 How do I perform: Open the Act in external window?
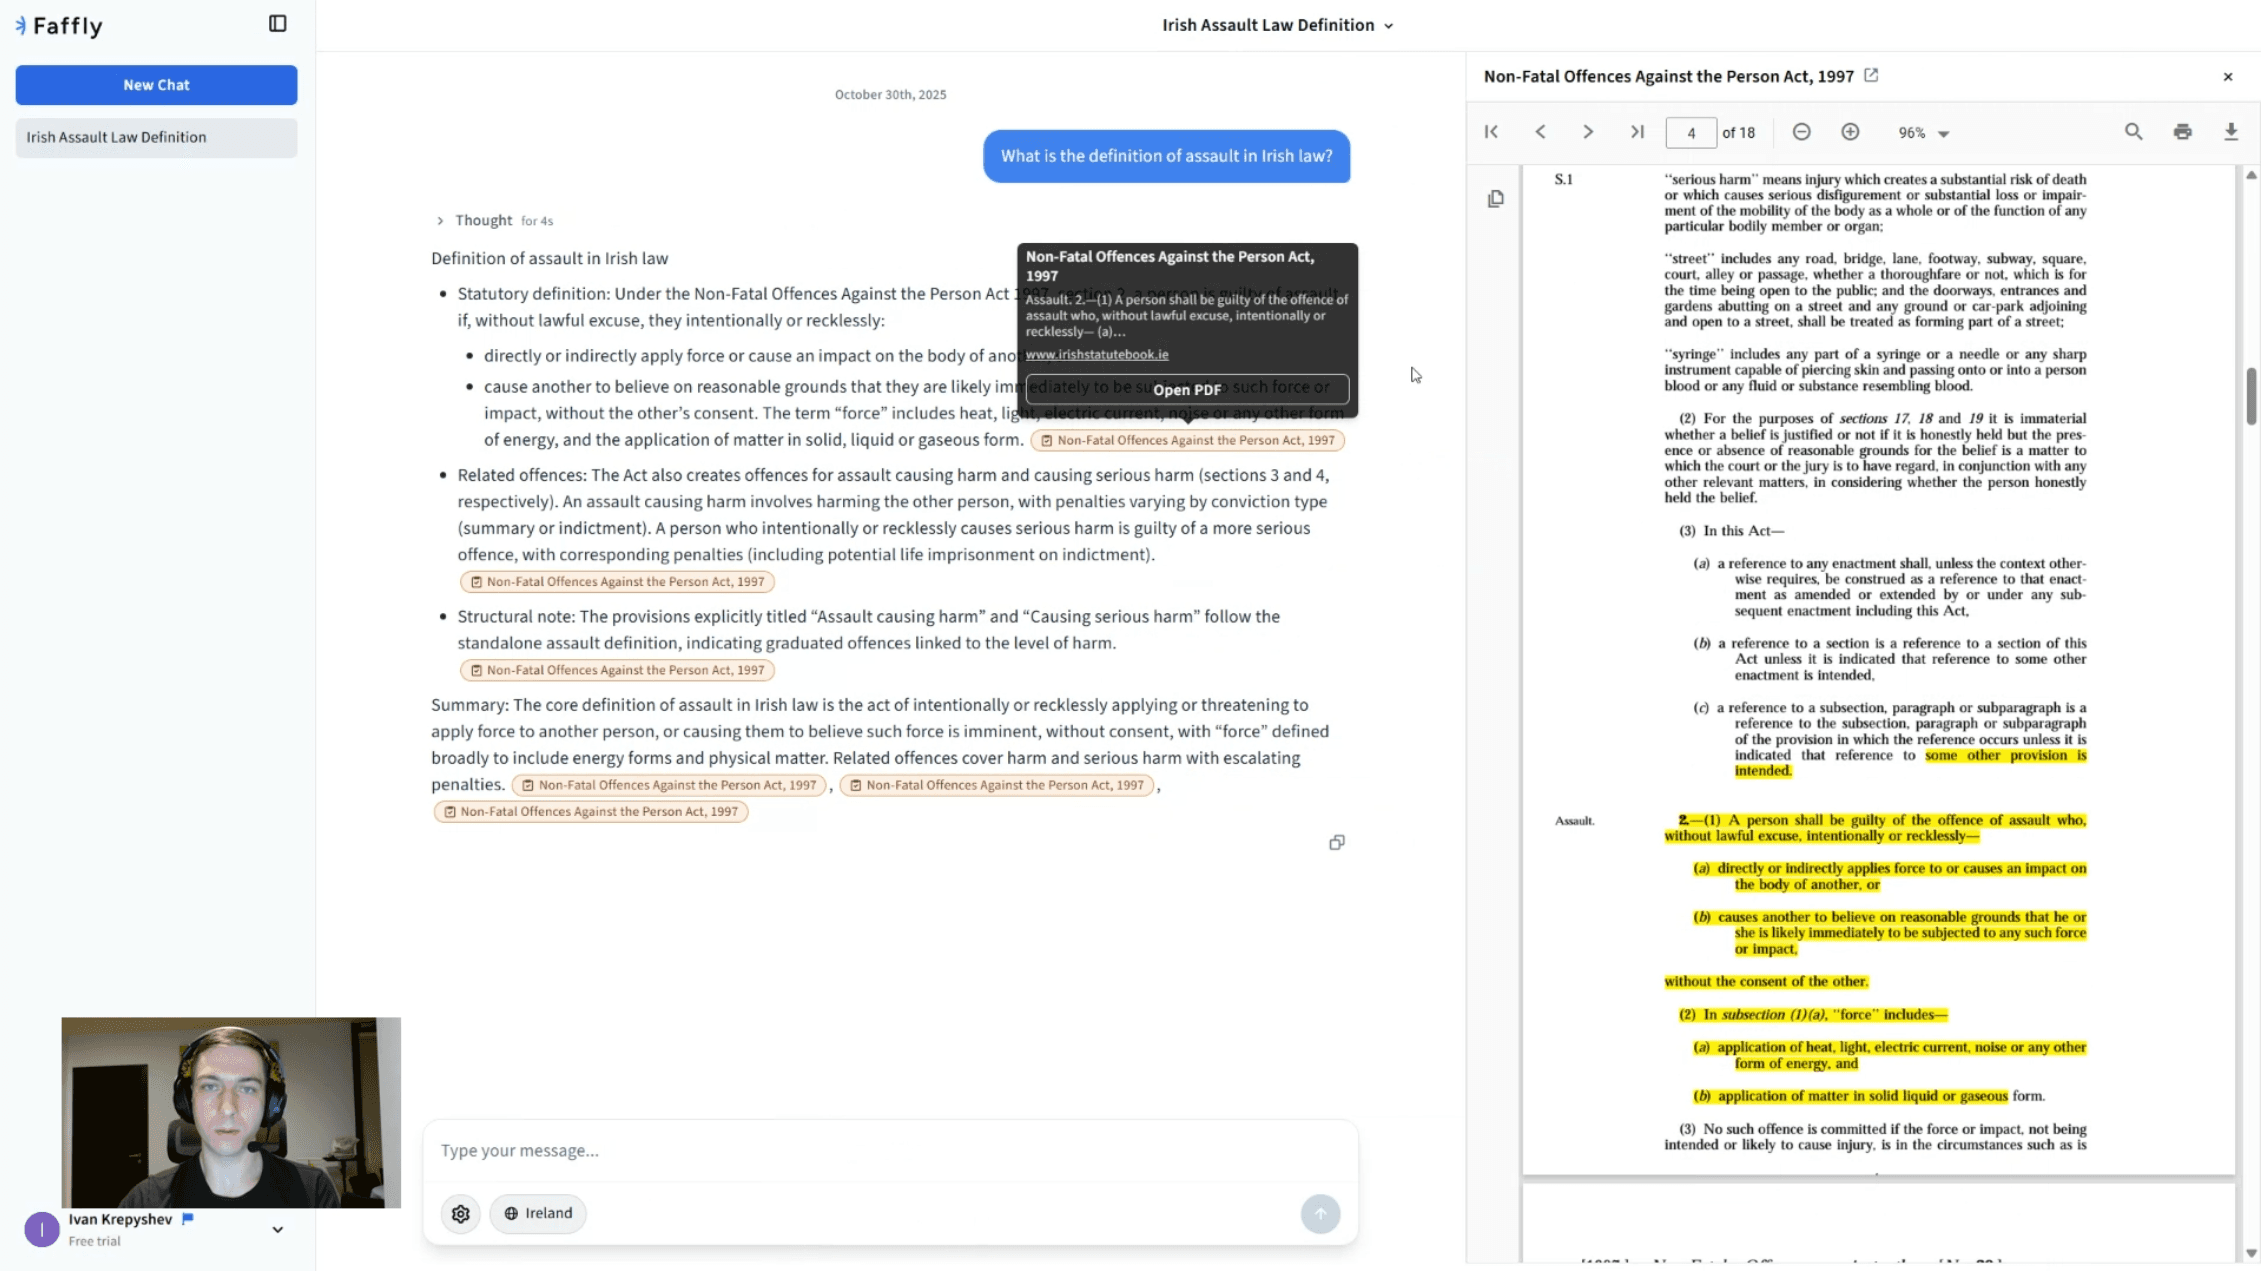[x=1871, y=76]
